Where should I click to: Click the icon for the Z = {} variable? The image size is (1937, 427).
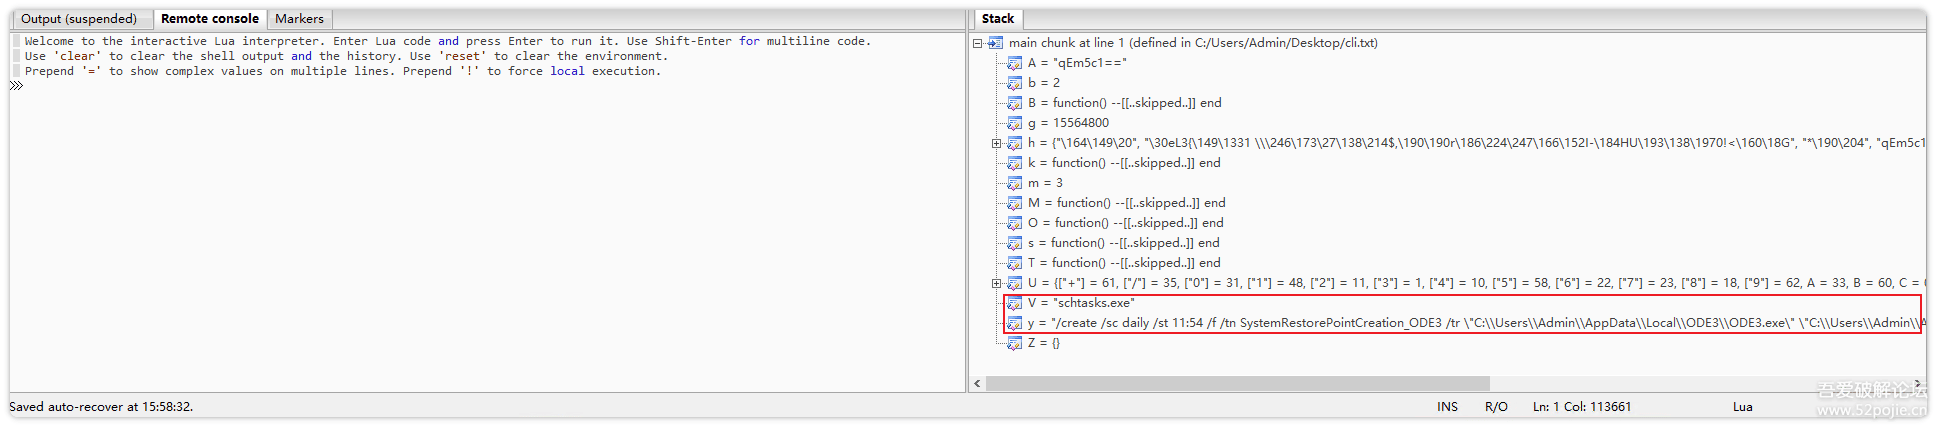(x=1014, y=343)
